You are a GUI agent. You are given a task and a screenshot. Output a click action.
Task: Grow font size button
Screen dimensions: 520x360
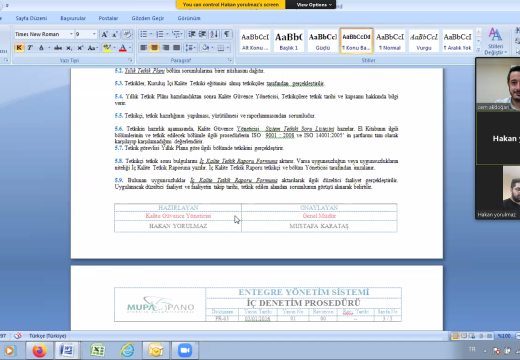pyautogui.click(x=104, y=34)
